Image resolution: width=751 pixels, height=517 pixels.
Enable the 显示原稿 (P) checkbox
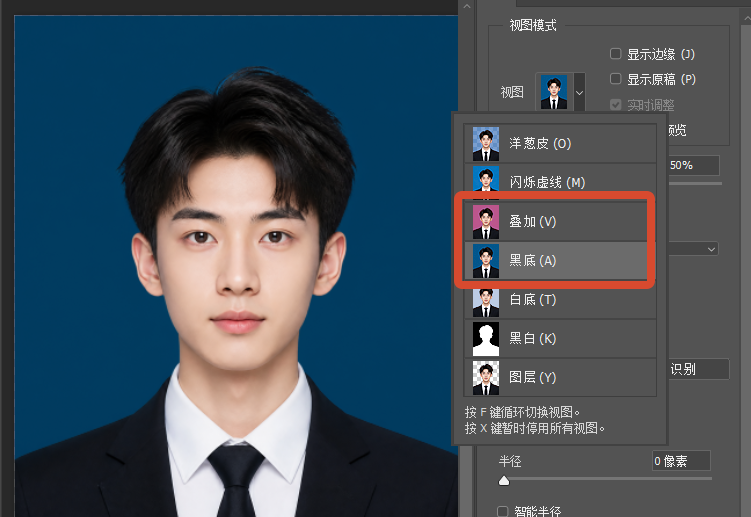pos(615,78)
